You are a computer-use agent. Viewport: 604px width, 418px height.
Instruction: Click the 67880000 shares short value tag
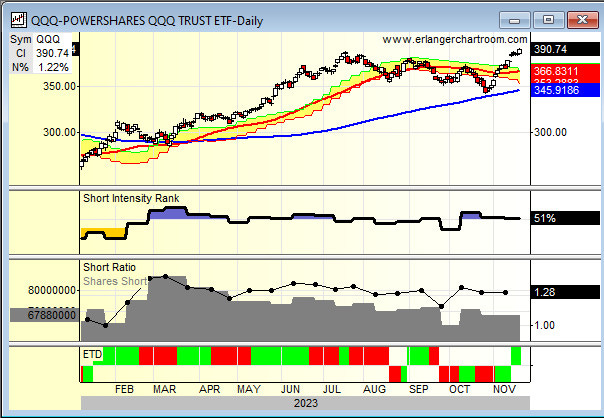tap(44, 315)
